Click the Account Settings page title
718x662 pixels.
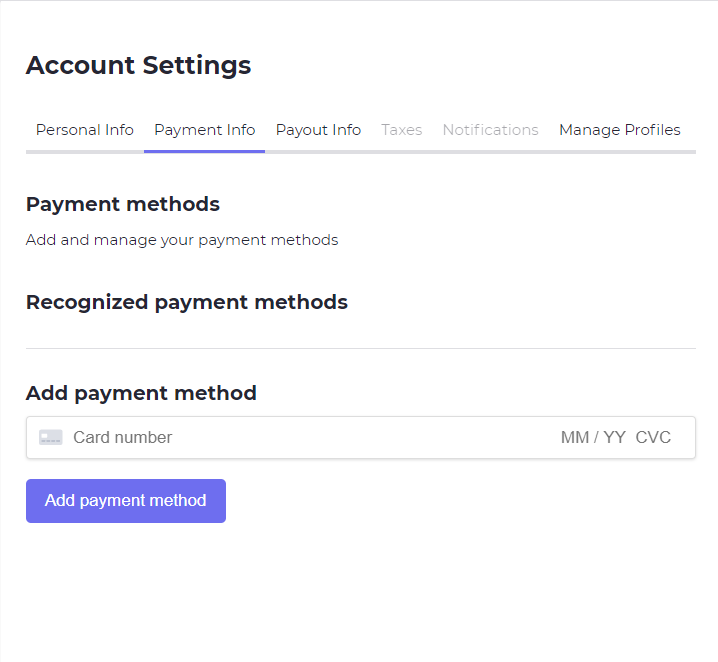[138, 65]
